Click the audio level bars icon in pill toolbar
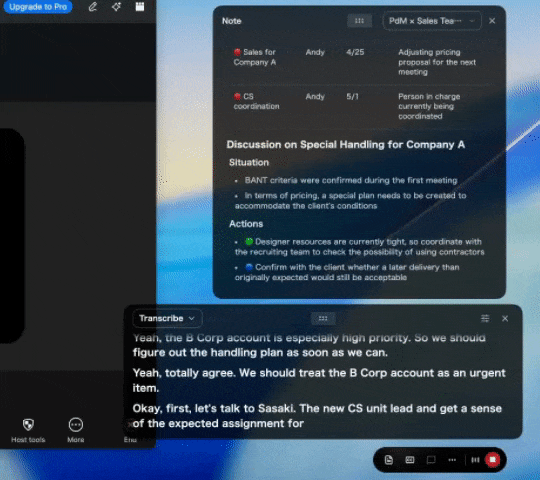Image resolution: width=540 pixels, height=480 pixels. 475,460
